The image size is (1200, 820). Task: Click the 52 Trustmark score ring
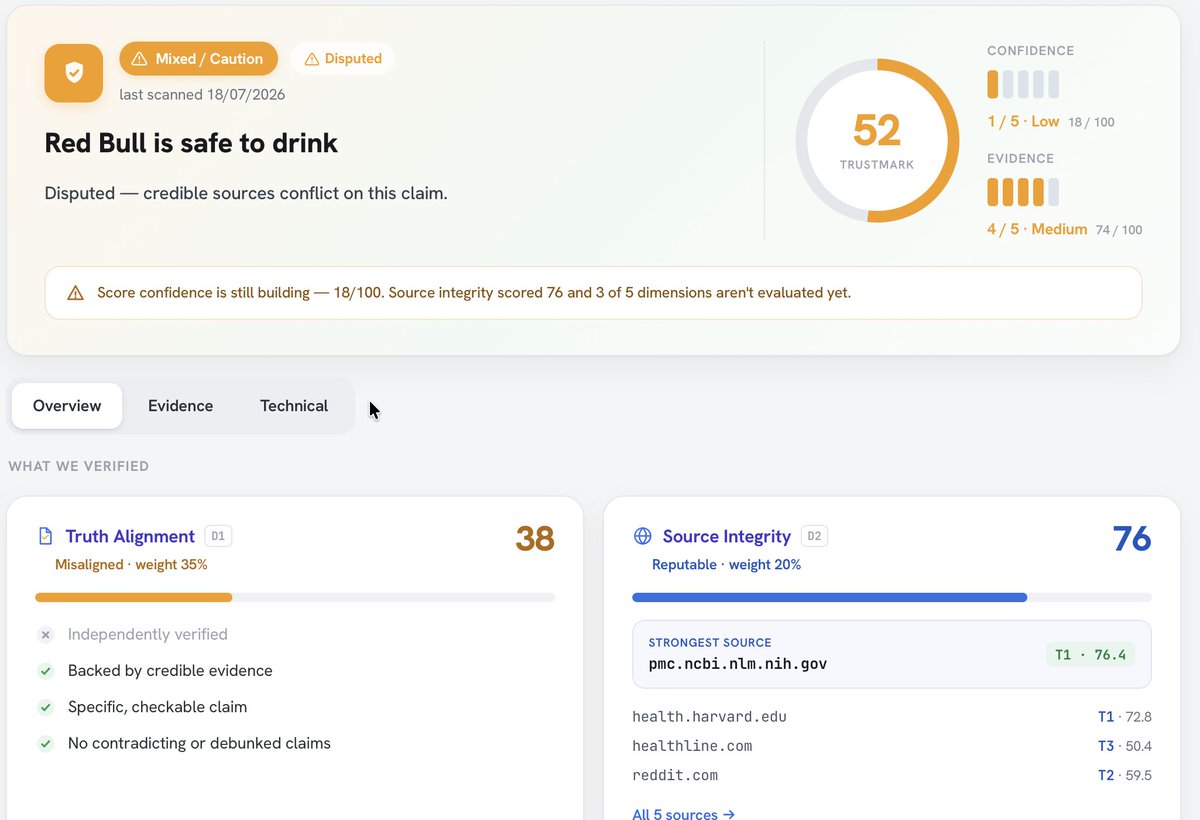[877, 140]
